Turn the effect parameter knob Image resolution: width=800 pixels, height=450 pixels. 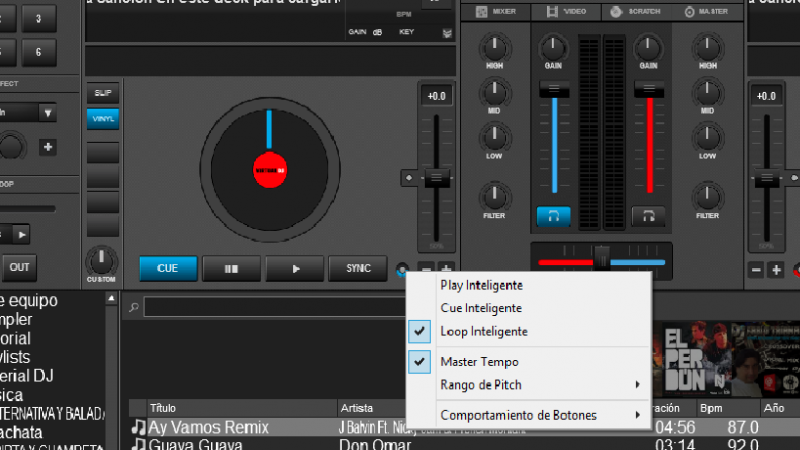pos(11,147)
